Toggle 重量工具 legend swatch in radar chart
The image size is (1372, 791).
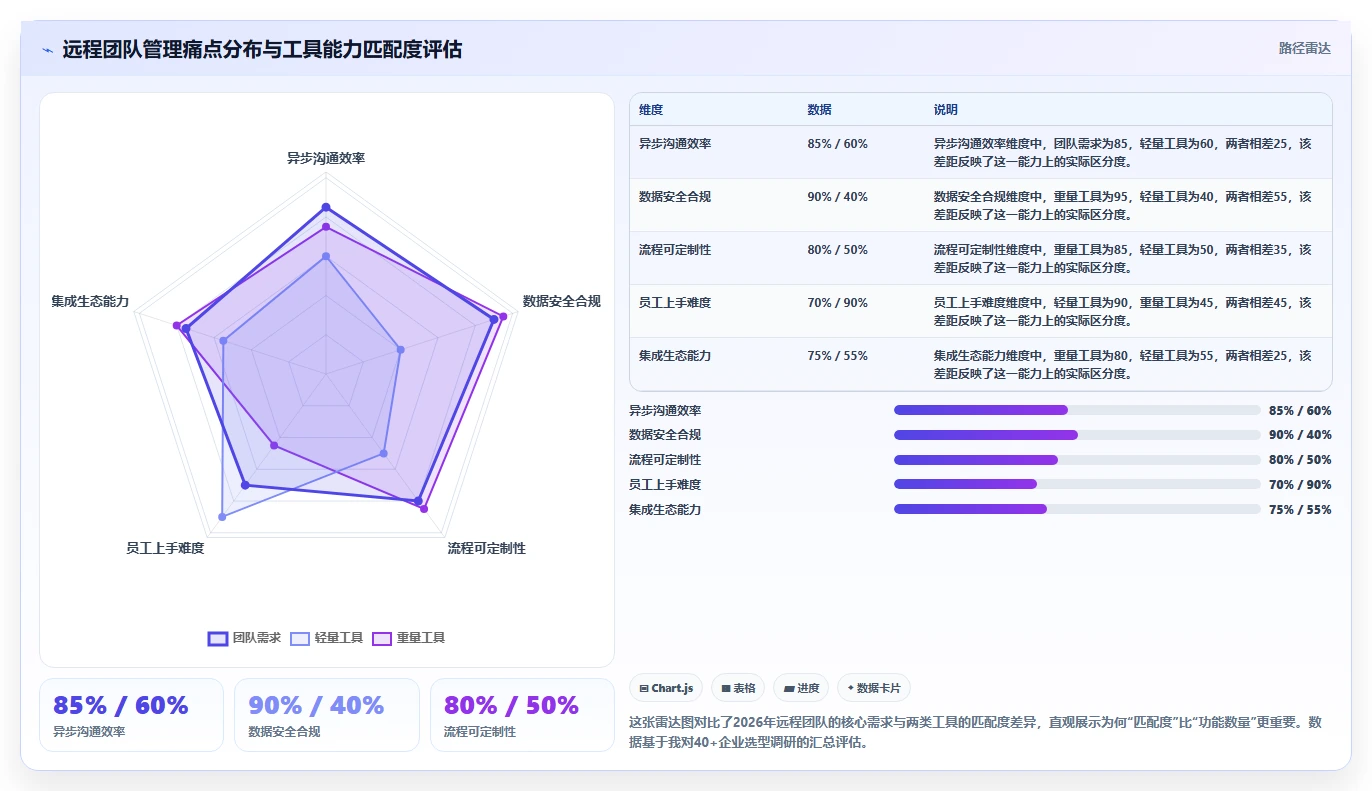pos(382,638)
